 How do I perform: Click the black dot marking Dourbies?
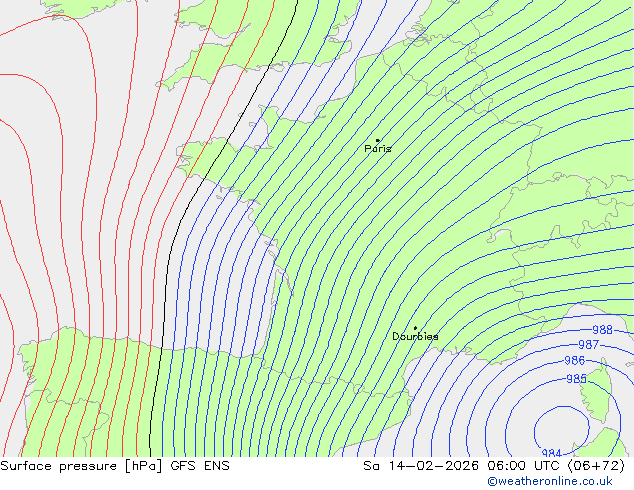(415, 328)
